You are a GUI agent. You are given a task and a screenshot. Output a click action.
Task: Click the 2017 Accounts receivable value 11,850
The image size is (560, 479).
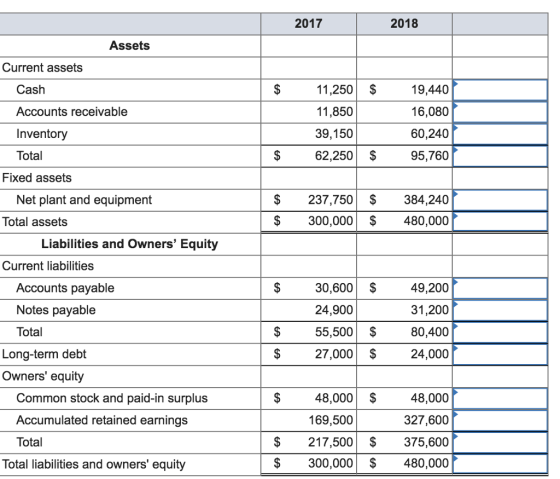335,112
